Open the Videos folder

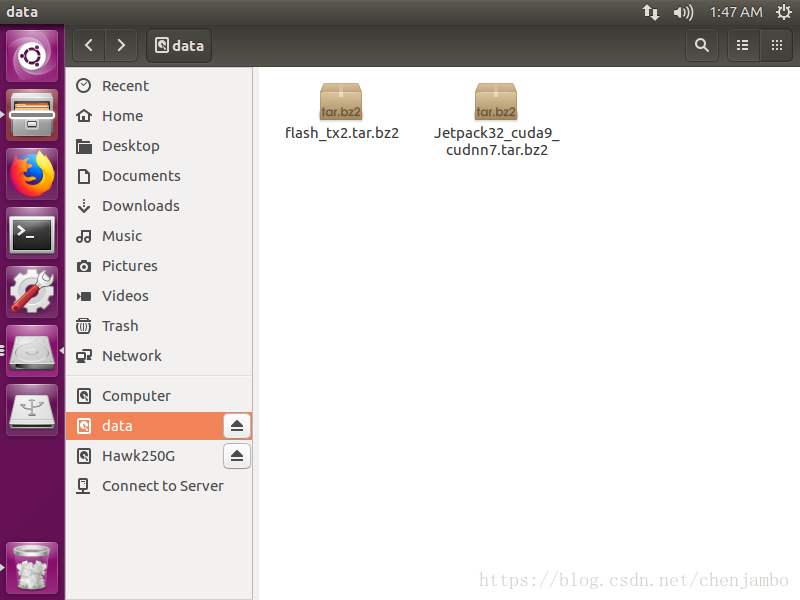click(159, 296)
